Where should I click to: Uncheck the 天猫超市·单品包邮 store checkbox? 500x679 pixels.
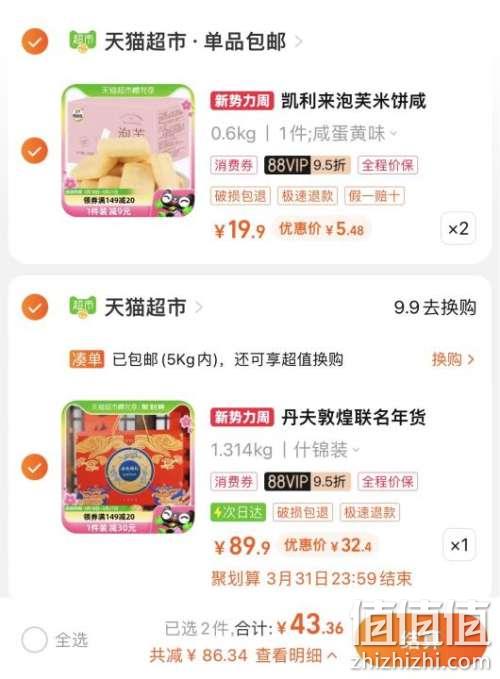[x=35, y=42]
